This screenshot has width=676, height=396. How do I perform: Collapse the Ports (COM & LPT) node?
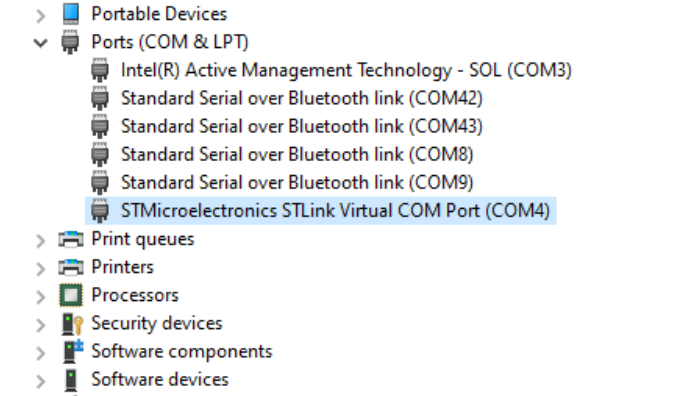tap(41, 43)
